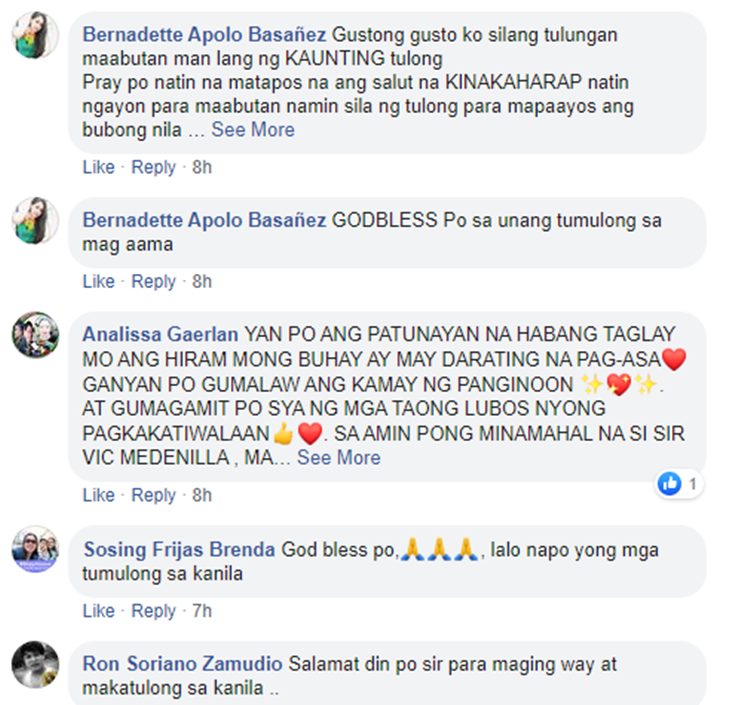750x705 pixels.
Task: Open Bernadette's avatar beside the GODBLESS comment
Action: pos(35,220)
